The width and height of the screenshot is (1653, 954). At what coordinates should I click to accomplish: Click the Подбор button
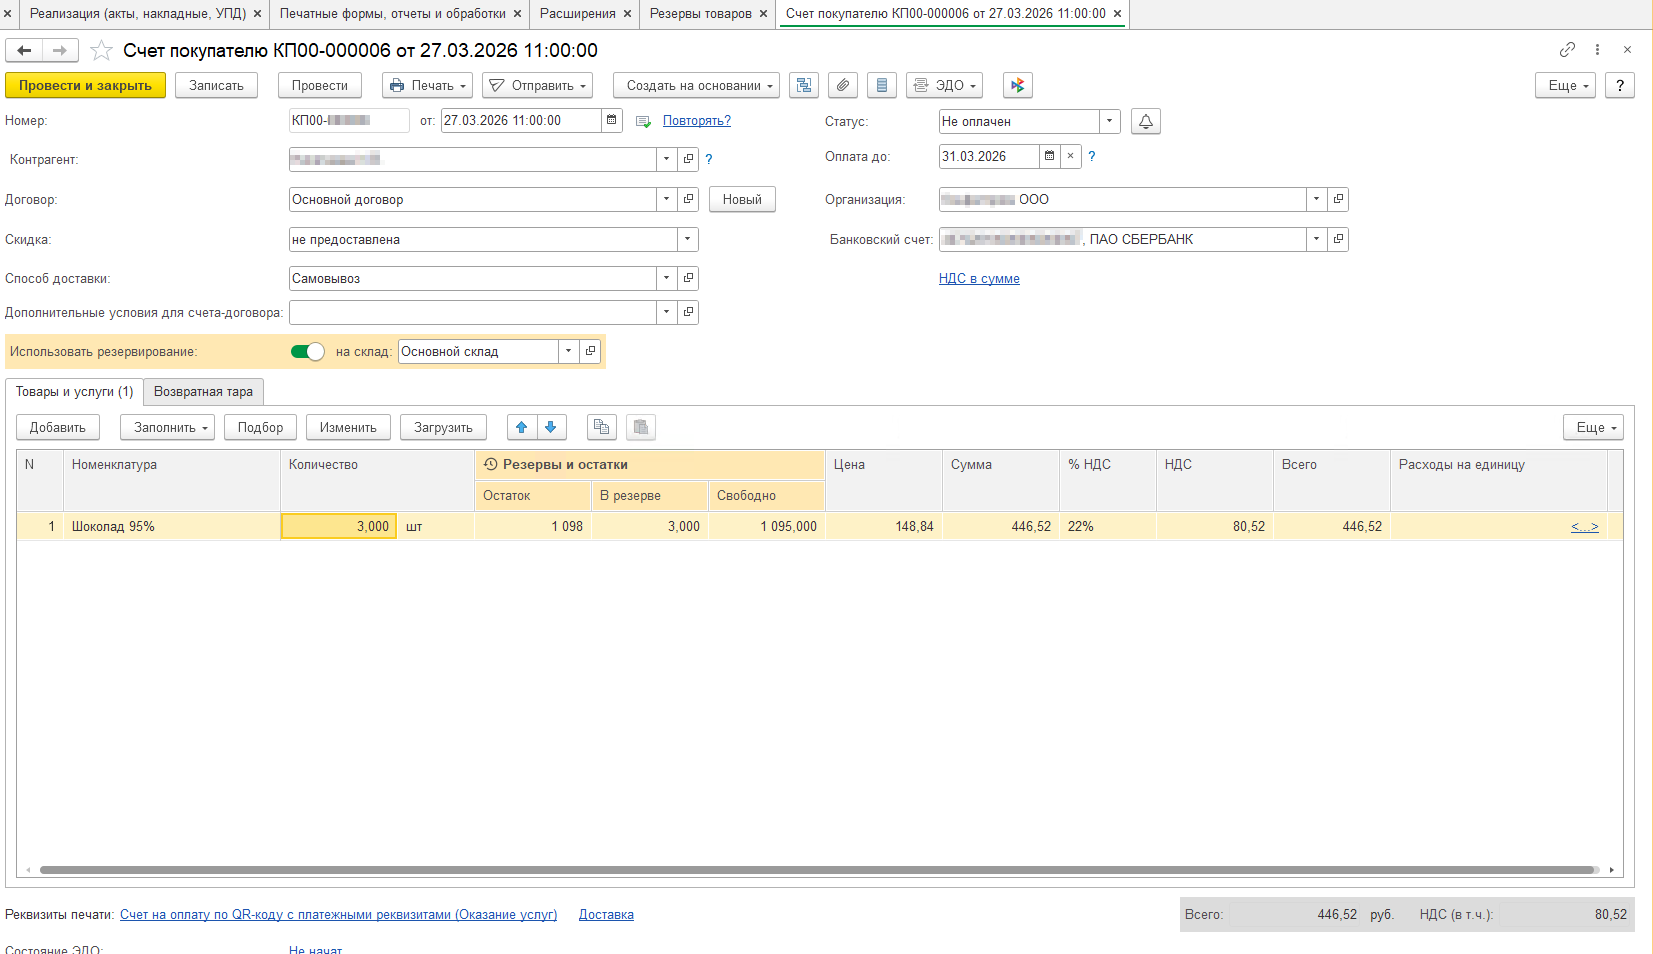pos(260,428)
